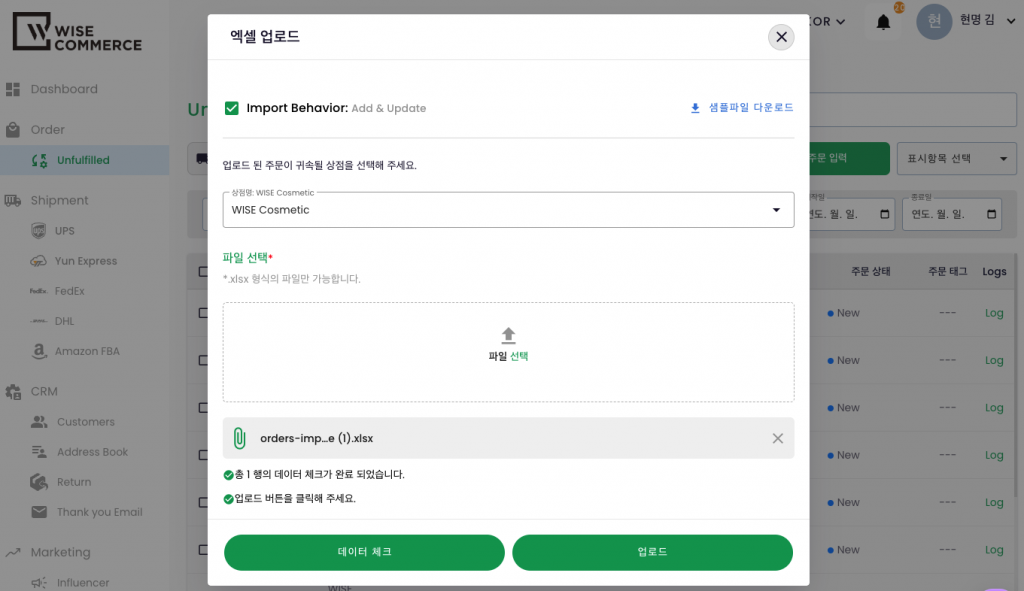Click the Amazon FBA sidebar icon
This screenshot has height=591, width=1024.
click(39, 351)
